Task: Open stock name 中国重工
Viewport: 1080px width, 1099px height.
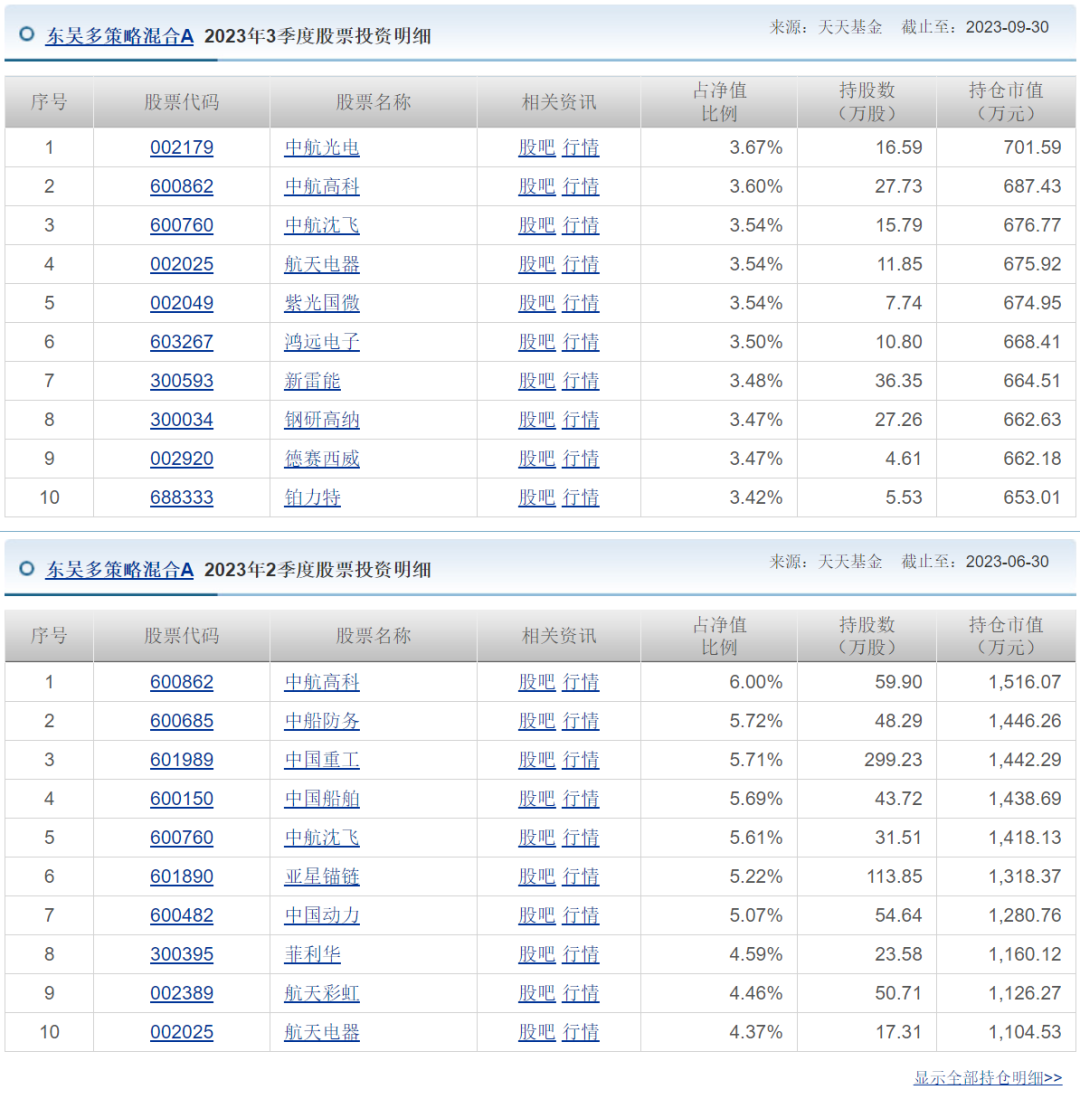Action: coord(322,760)
